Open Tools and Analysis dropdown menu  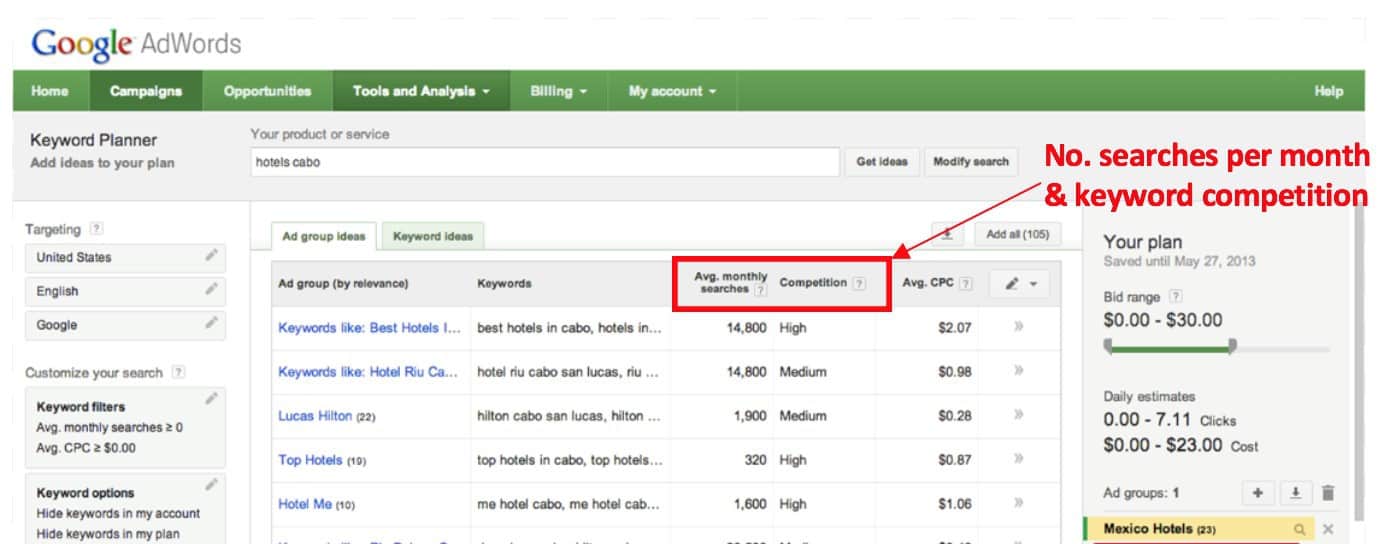[421, 91]
